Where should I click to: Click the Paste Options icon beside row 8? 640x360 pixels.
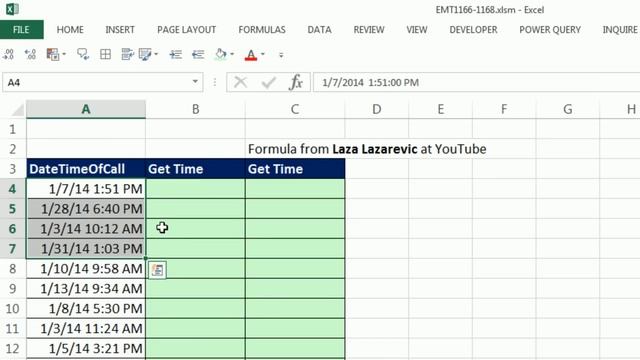[158, 270]
